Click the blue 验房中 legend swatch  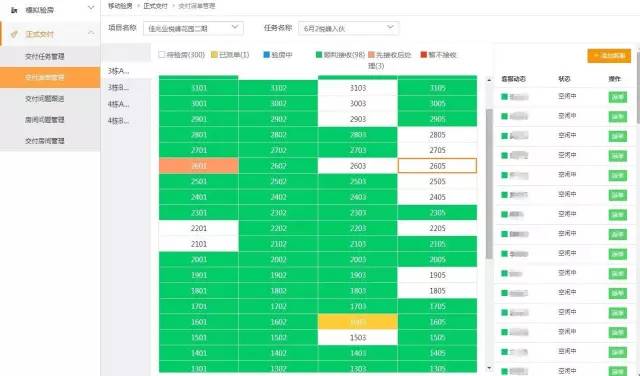267,54
